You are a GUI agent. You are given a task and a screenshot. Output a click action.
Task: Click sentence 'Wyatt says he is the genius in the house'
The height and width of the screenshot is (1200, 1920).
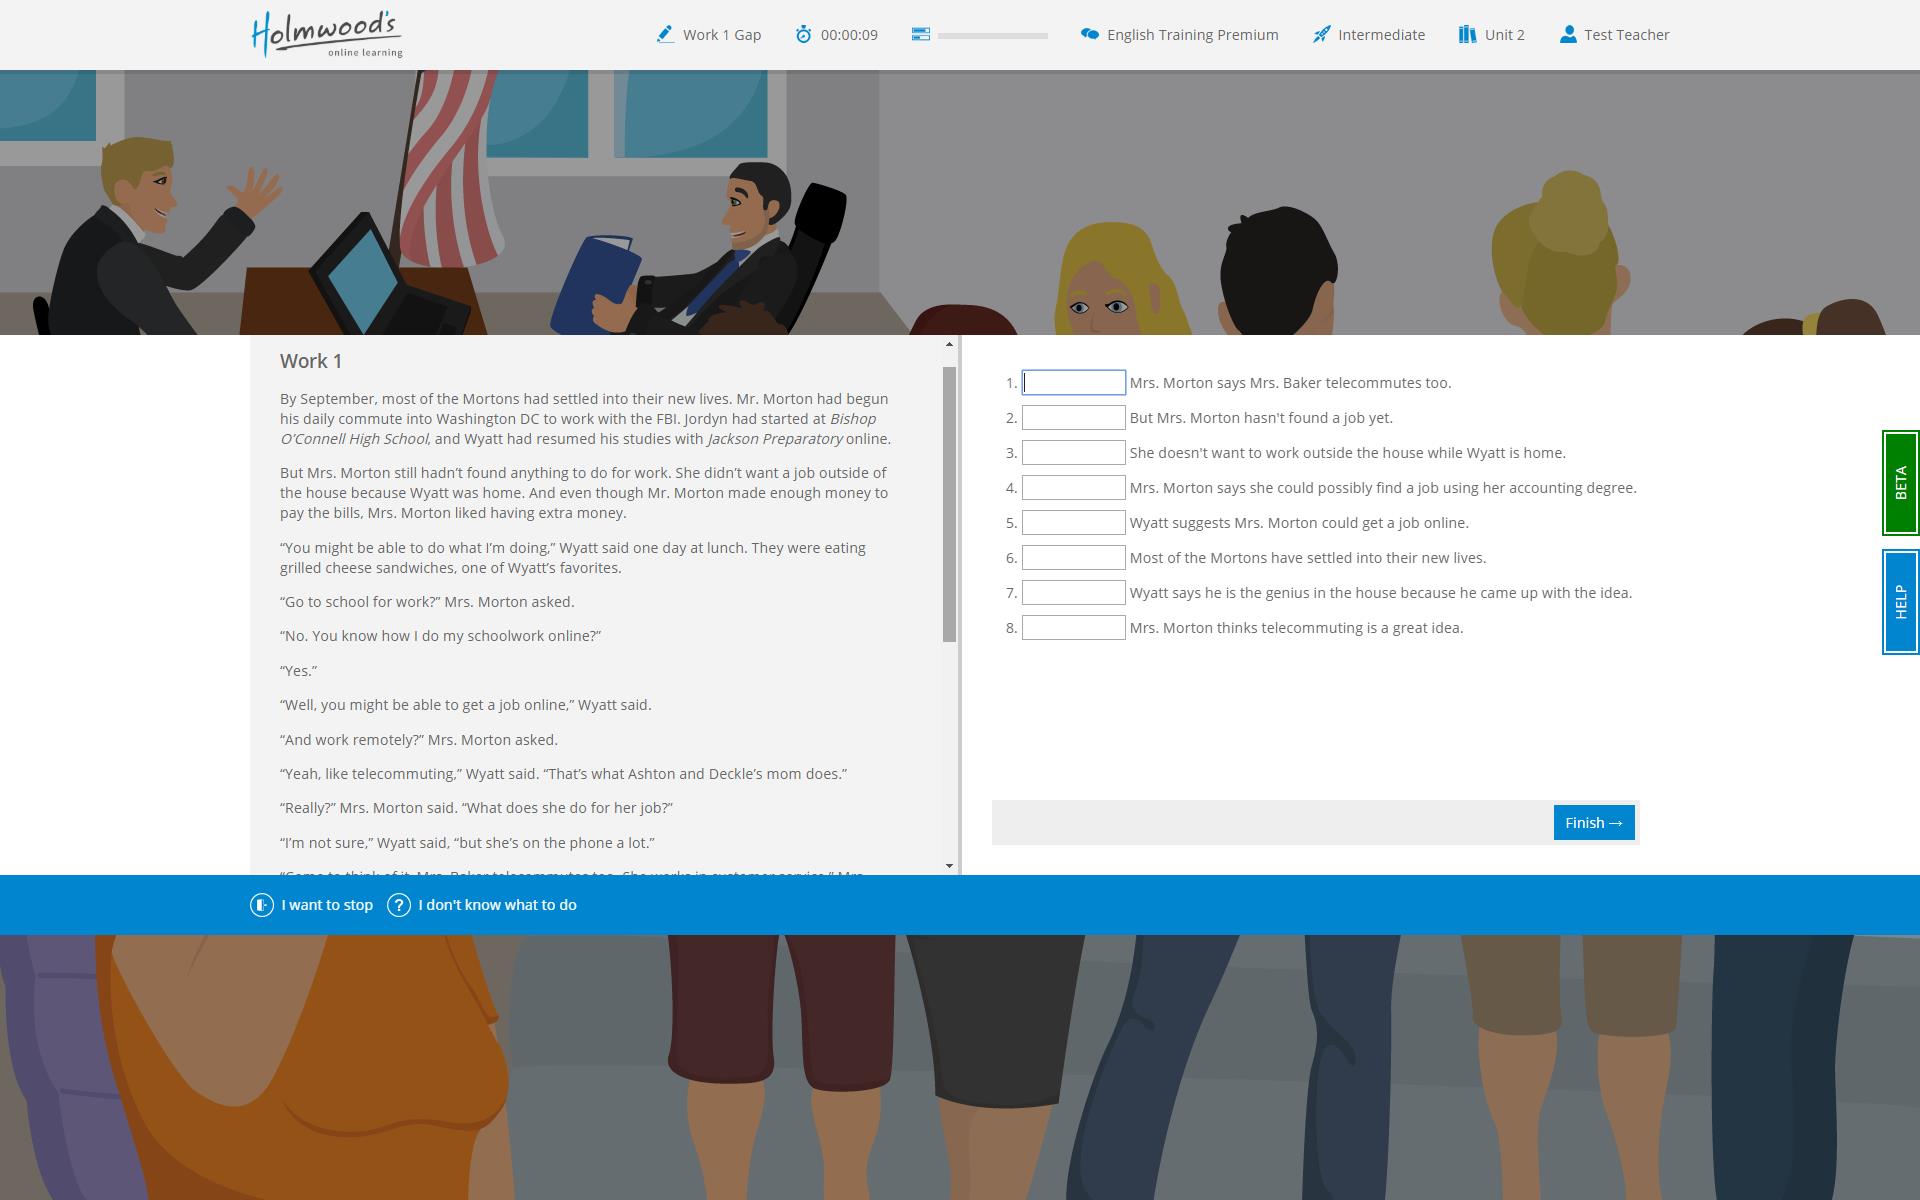coord(1381,593)
